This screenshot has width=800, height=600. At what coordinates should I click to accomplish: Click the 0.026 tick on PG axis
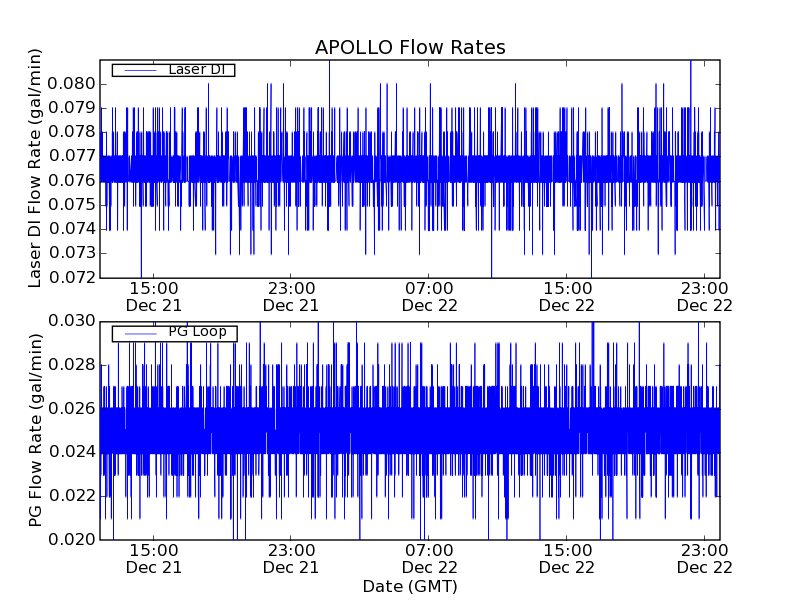pos(75,408)
